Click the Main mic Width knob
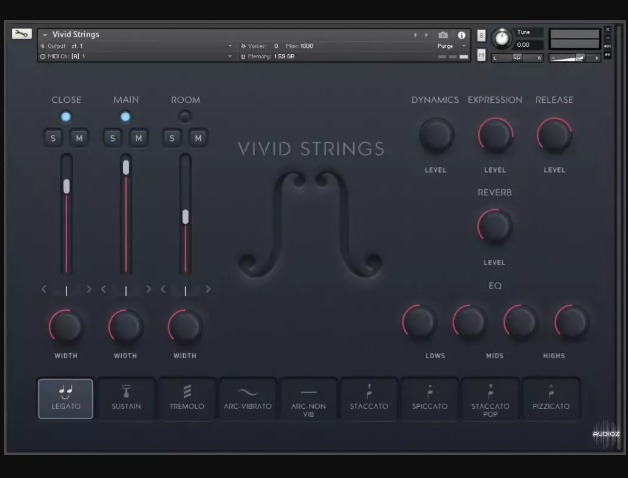628x478 pixels. point(125,326)
